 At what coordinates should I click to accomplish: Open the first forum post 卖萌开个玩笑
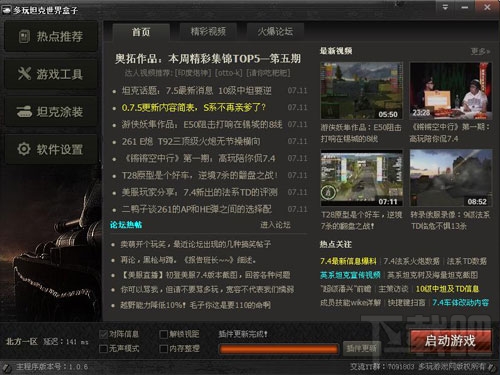point(196,245)
